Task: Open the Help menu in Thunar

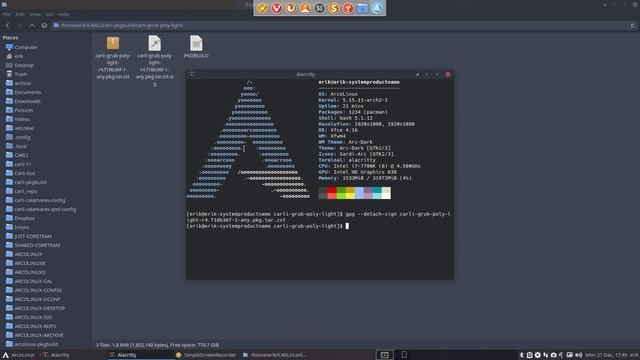Action: pyautogui.click(x=63, y=14)
